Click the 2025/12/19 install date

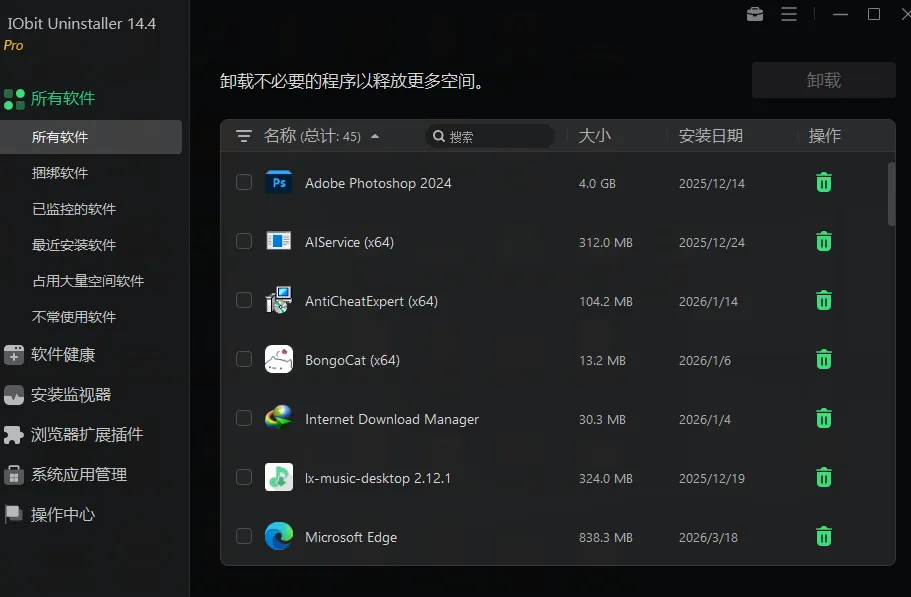[x=712, y=479]
